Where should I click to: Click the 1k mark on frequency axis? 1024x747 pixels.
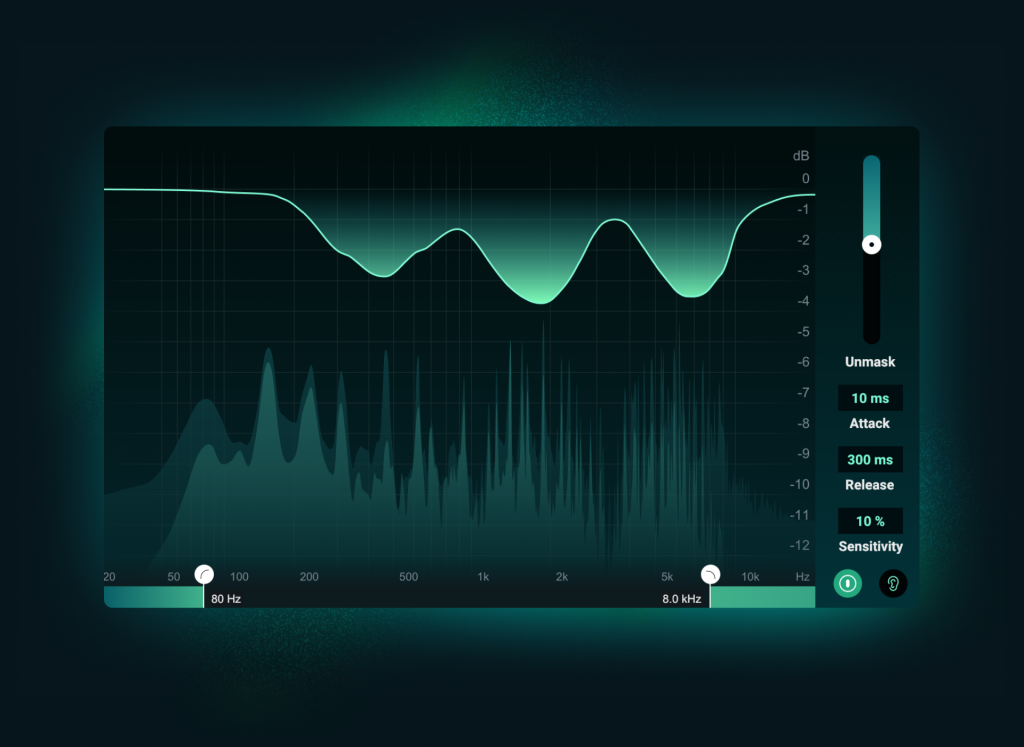[x=483, y=577]
